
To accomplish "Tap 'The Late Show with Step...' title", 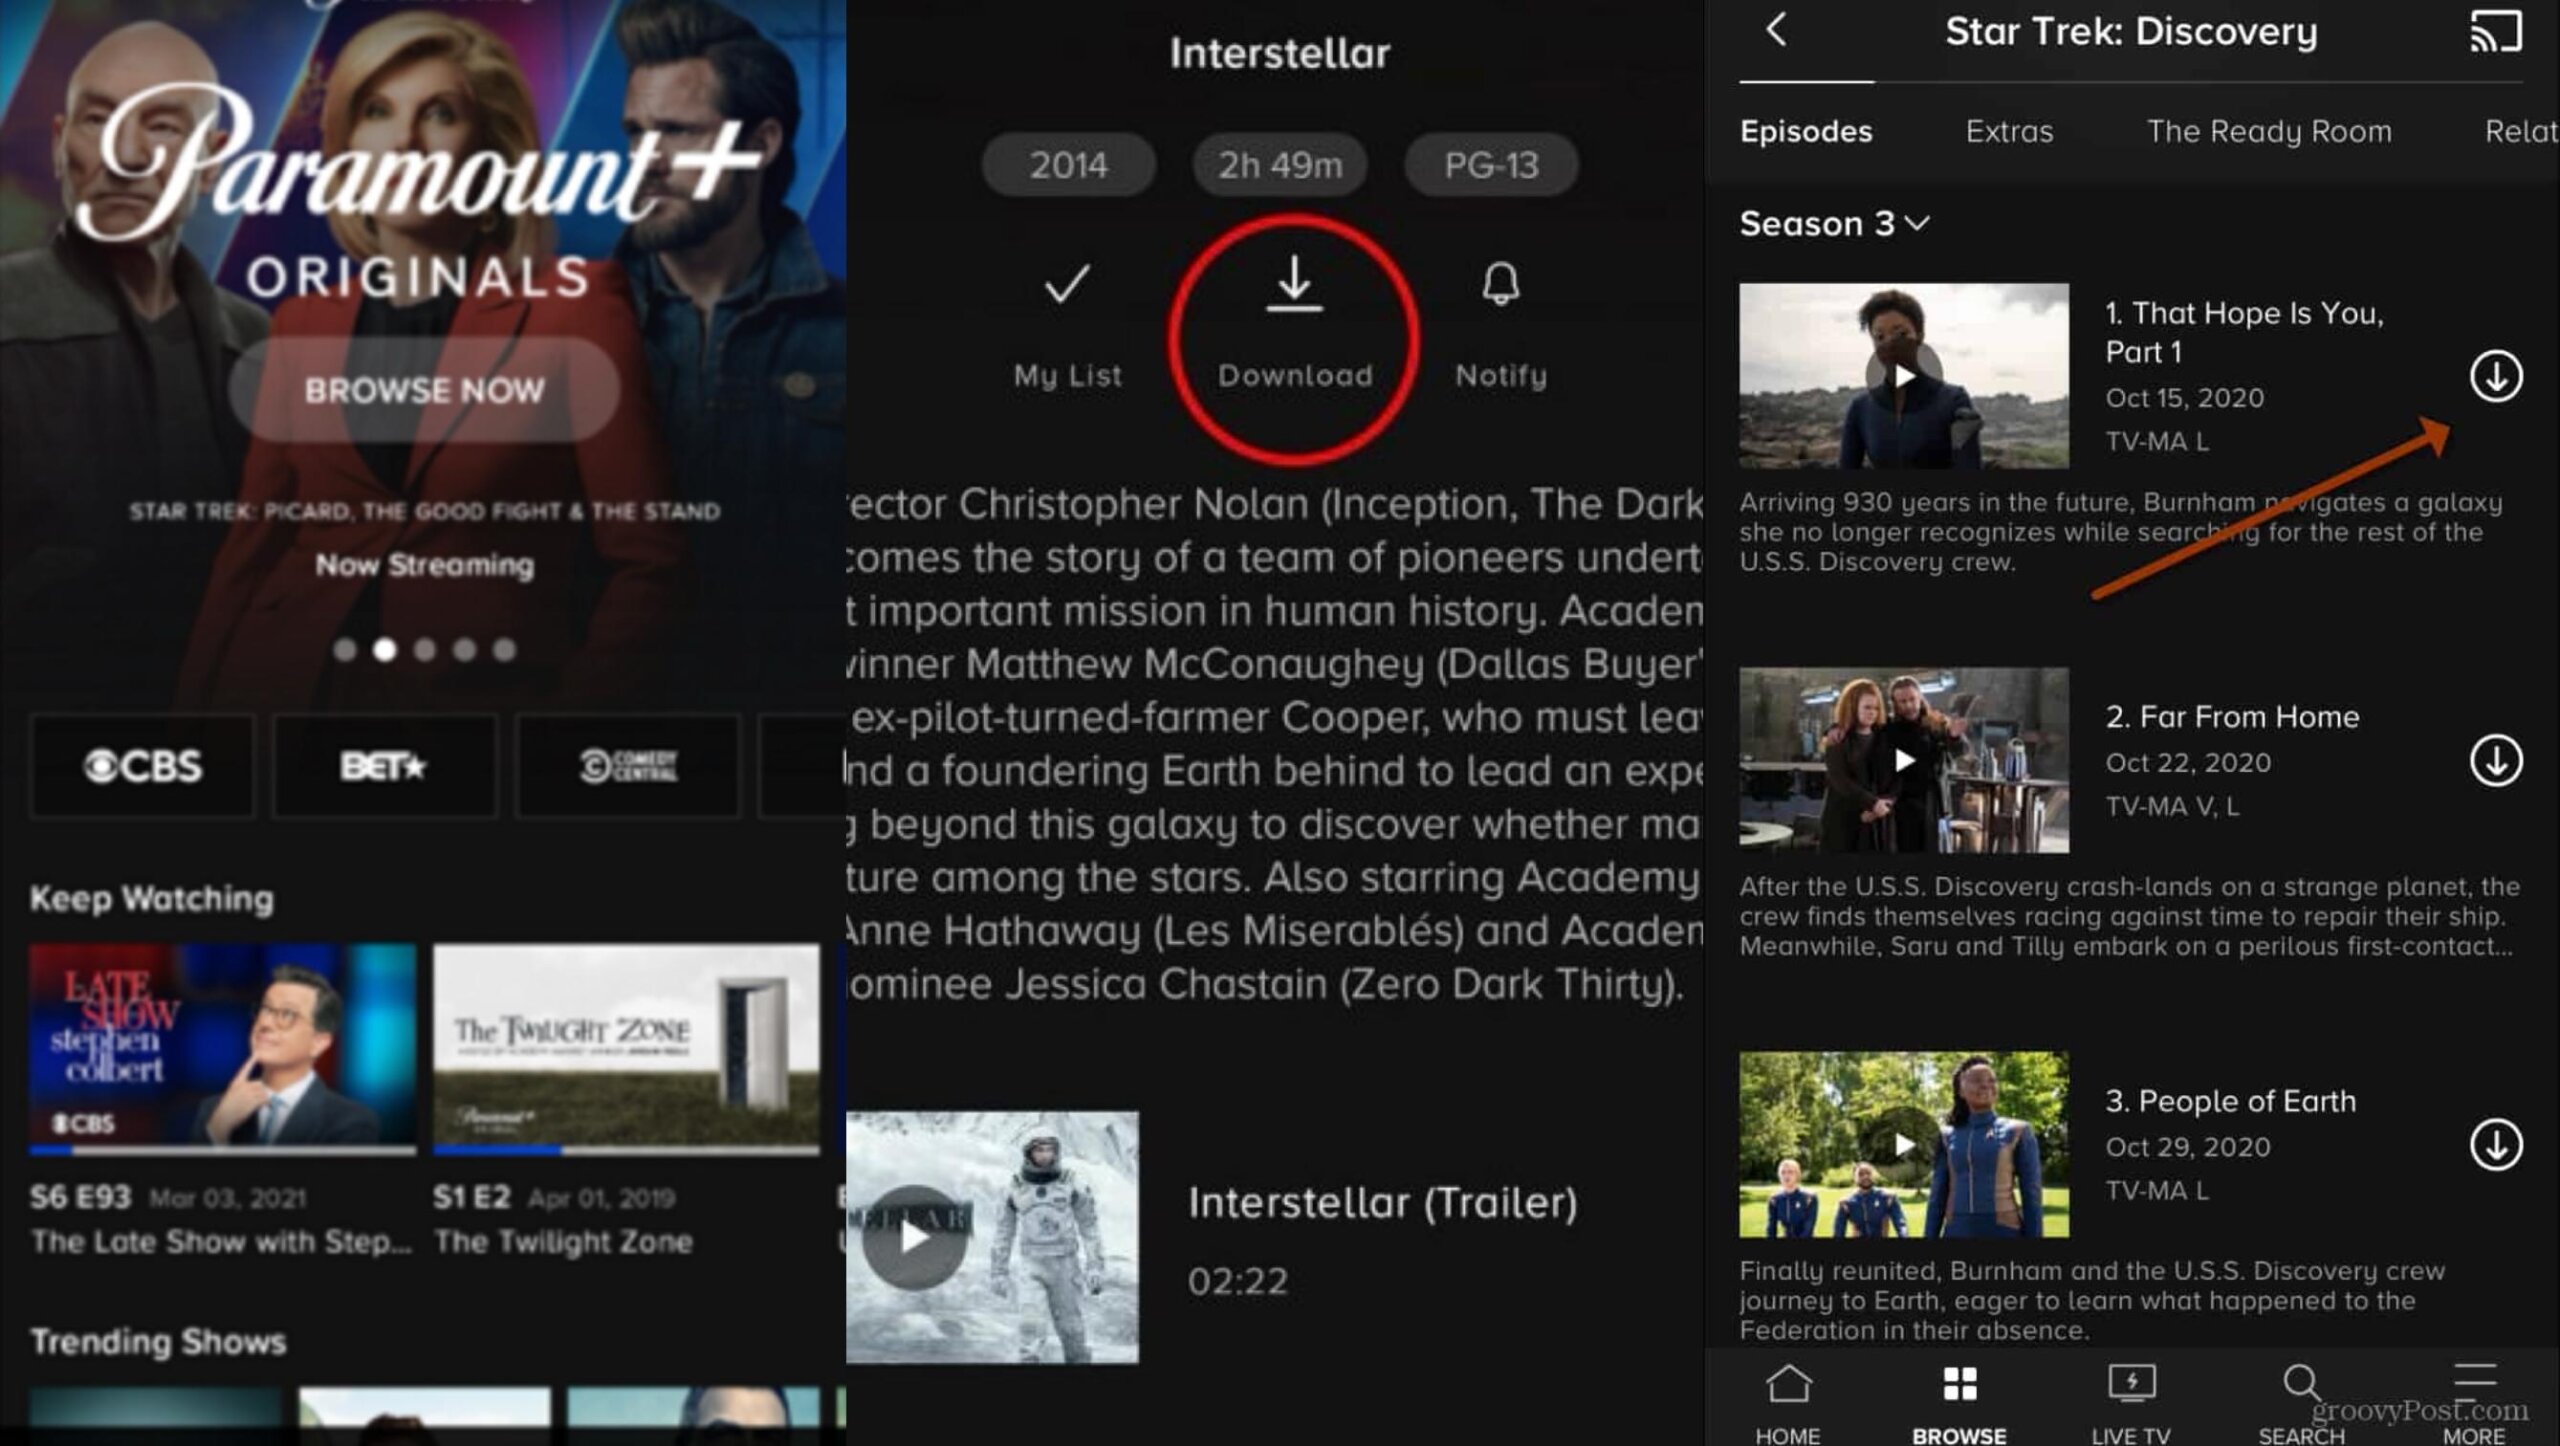I will pos(221,1241).
